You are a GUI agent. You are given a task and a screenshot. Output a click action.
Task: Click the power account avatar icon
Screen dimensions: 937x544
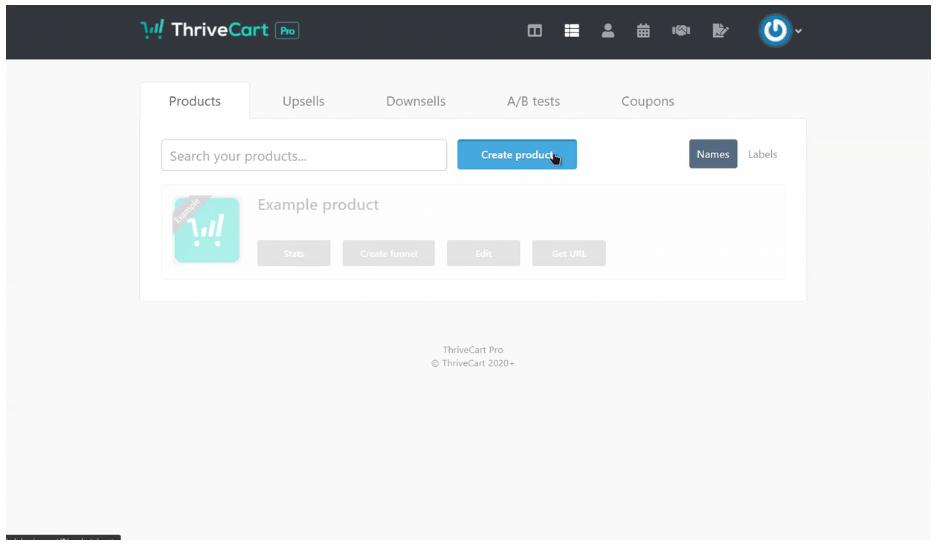pos(775,30)
